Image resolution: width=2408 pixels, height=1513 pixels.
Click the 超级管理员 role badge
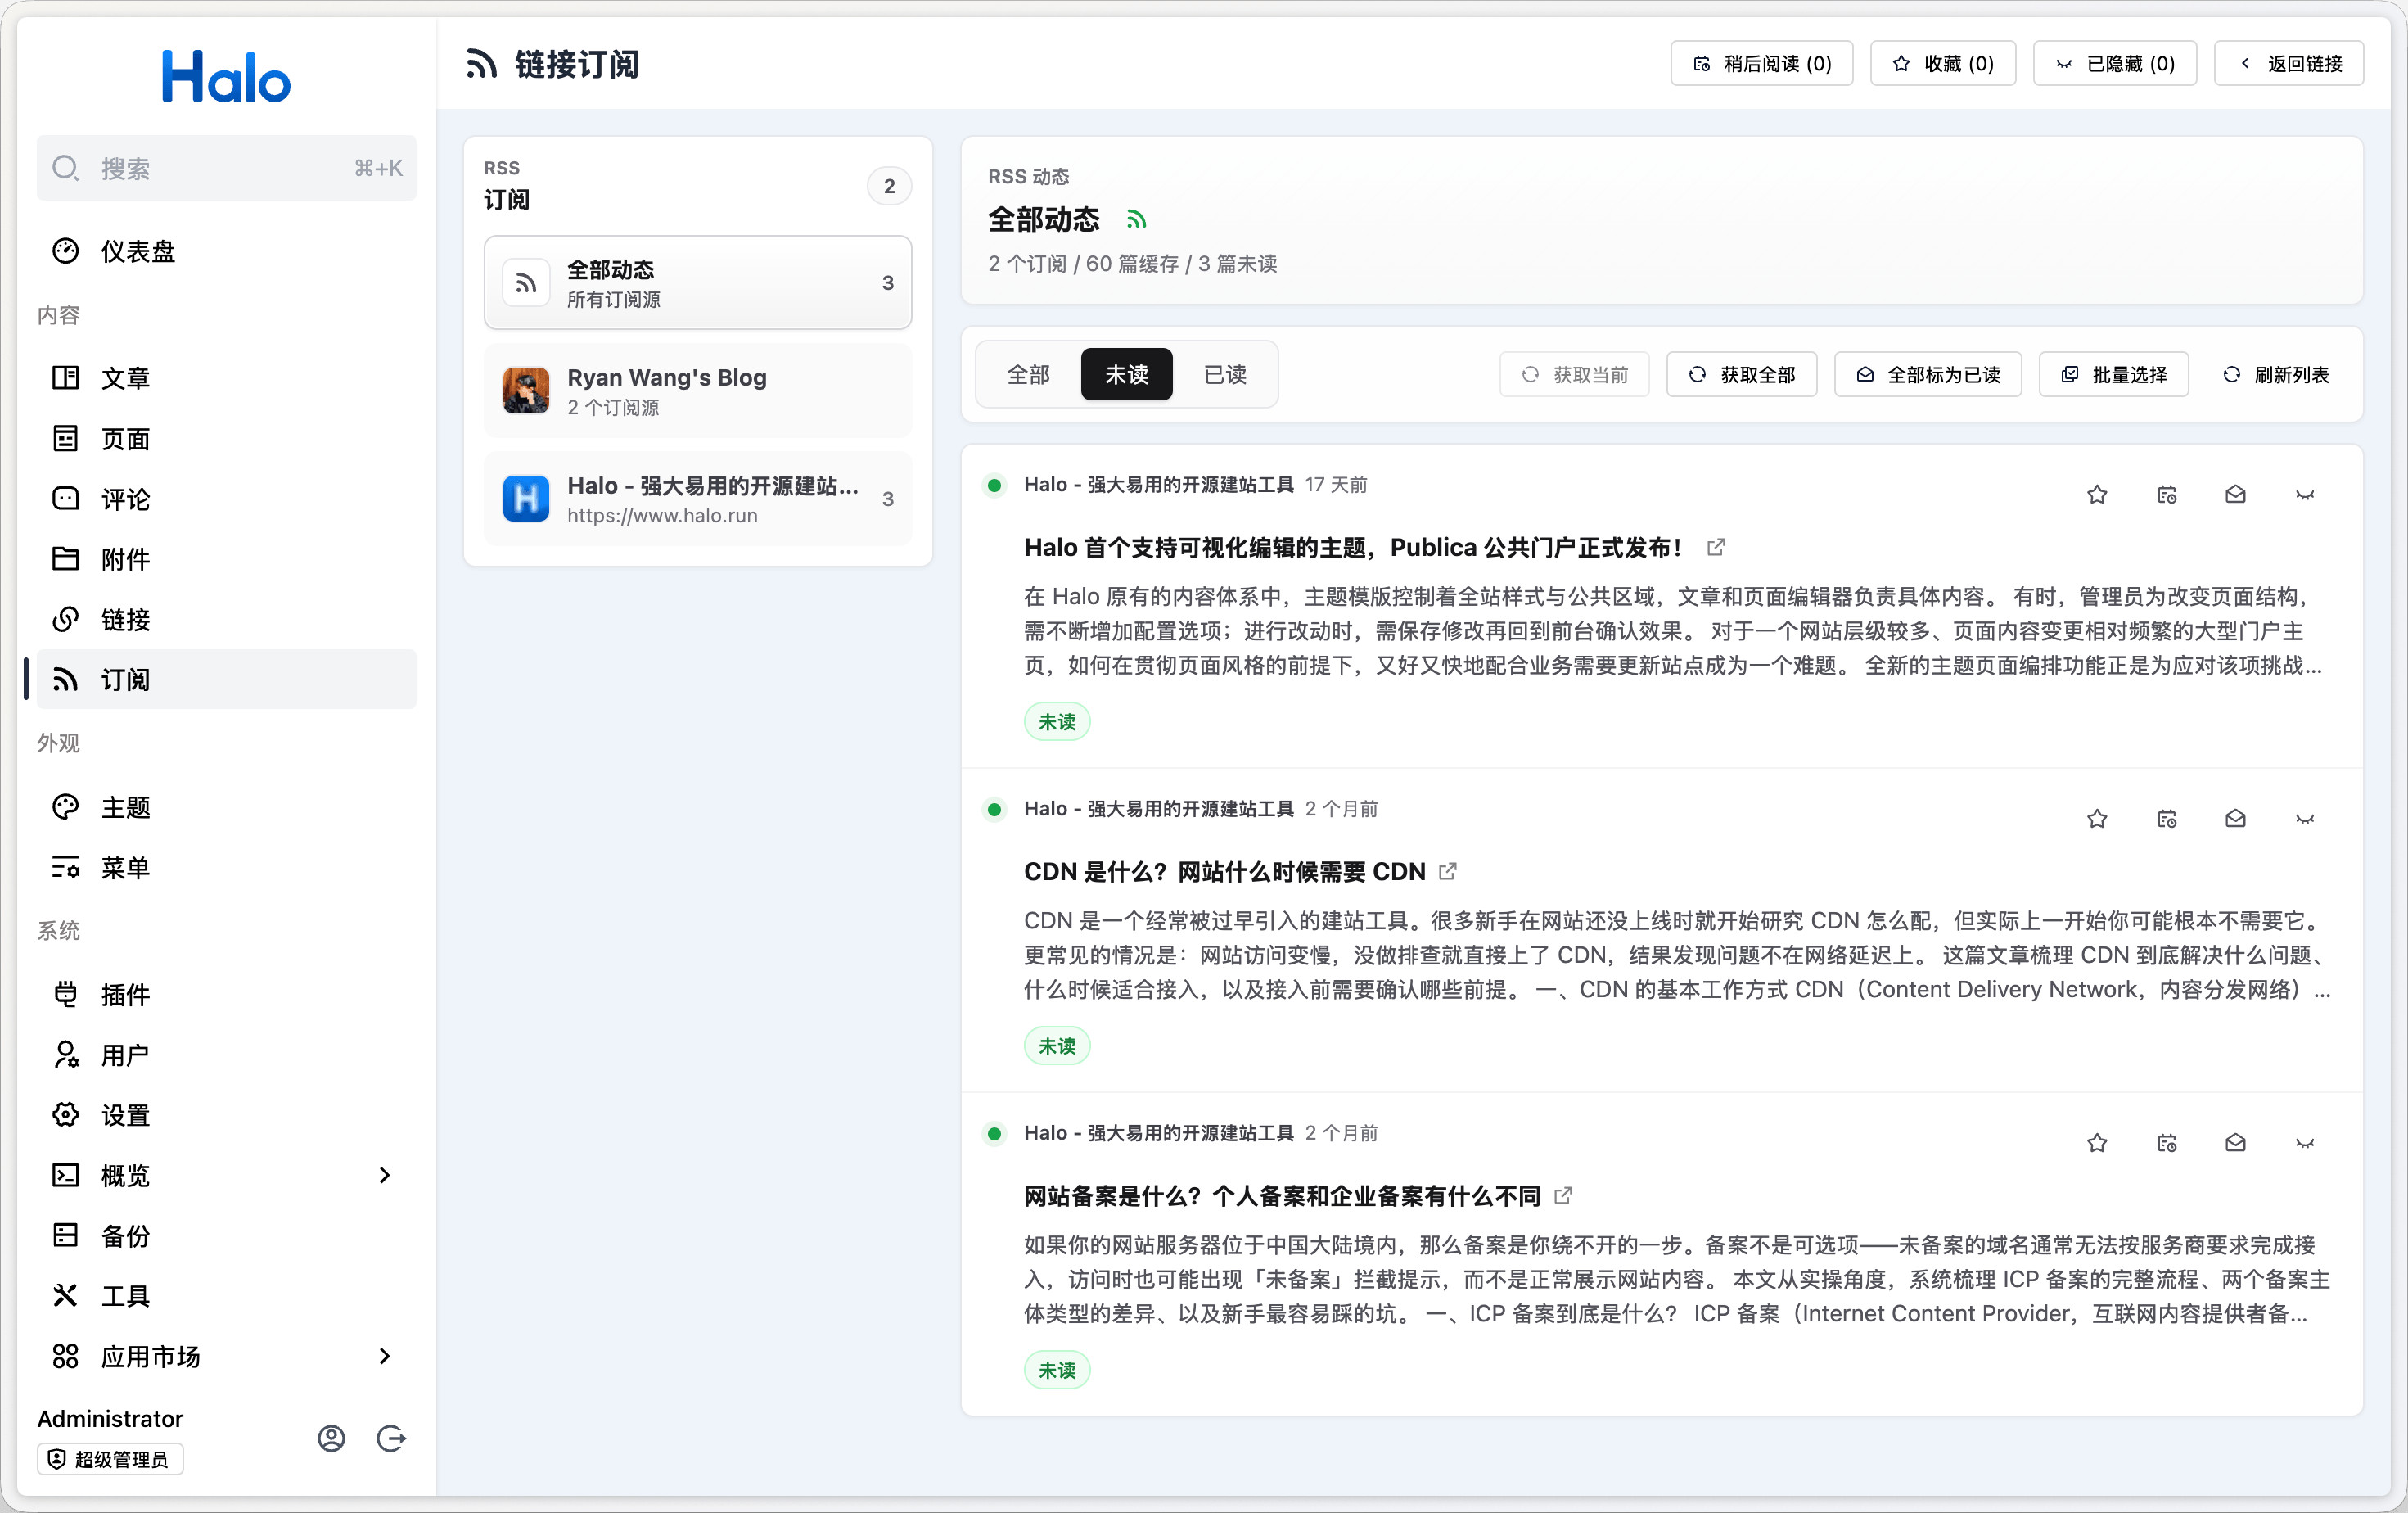[x=110, y=1459]
